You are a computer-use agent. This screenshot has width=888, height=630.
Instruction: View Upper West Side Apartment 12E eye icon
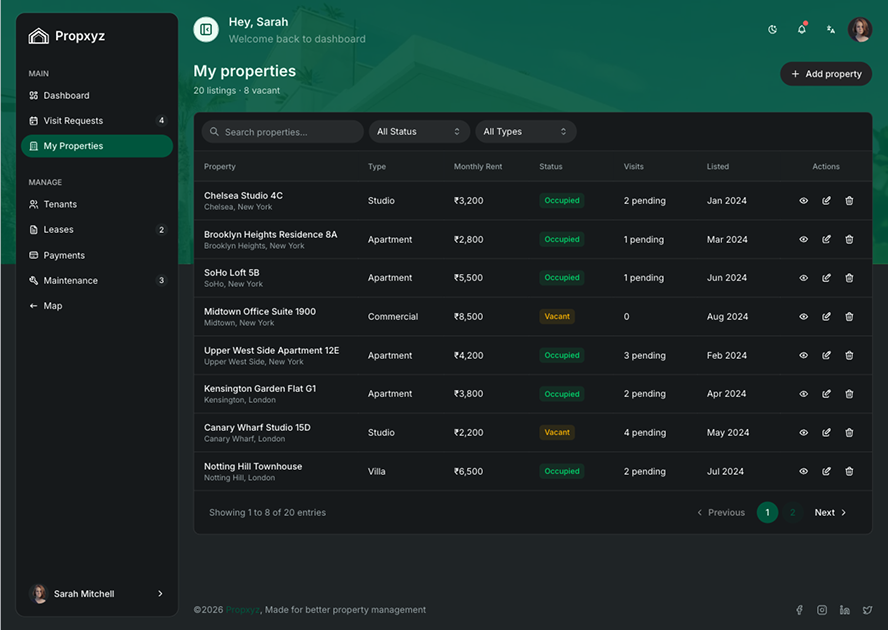click(804, 355)
